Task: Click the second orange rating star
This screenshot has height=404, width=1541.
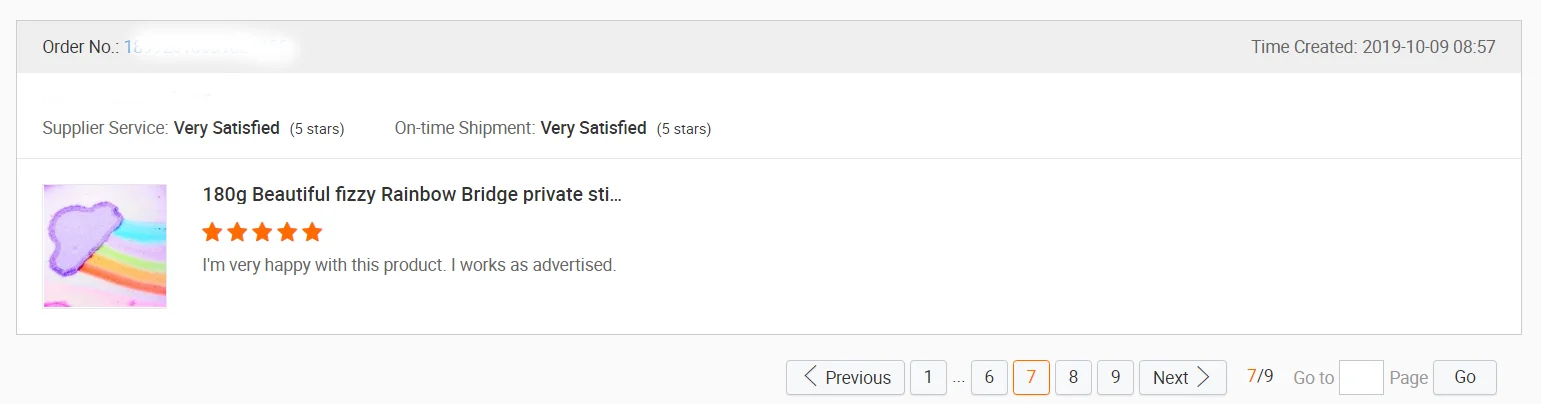Action: coord(237,233)
